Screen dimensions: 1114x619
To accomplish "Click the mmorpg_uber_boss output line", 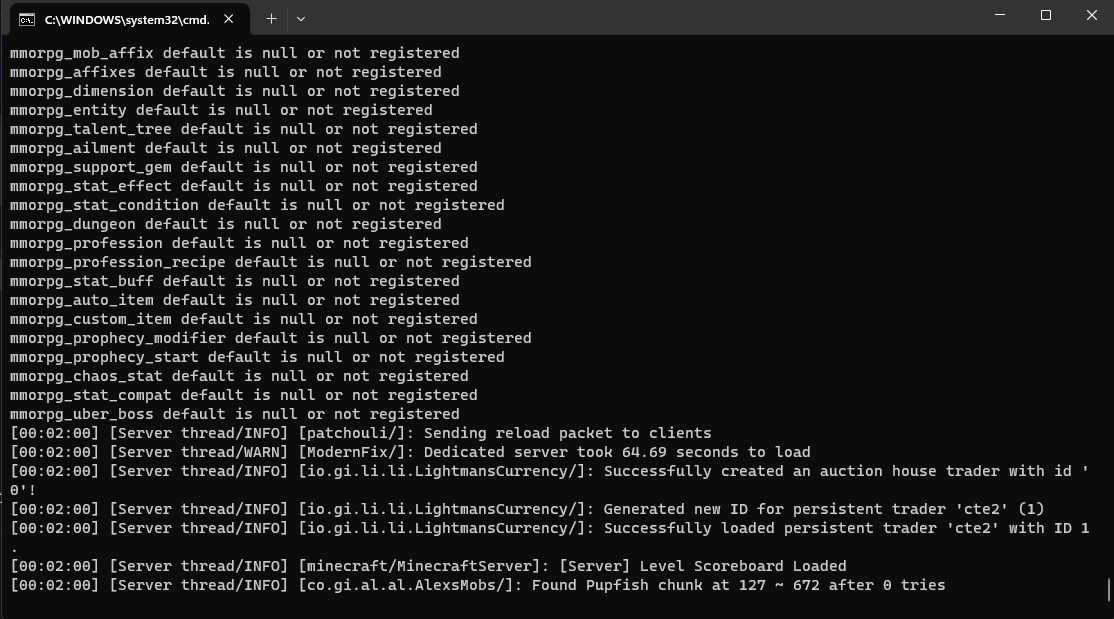I will pos(235,414).
